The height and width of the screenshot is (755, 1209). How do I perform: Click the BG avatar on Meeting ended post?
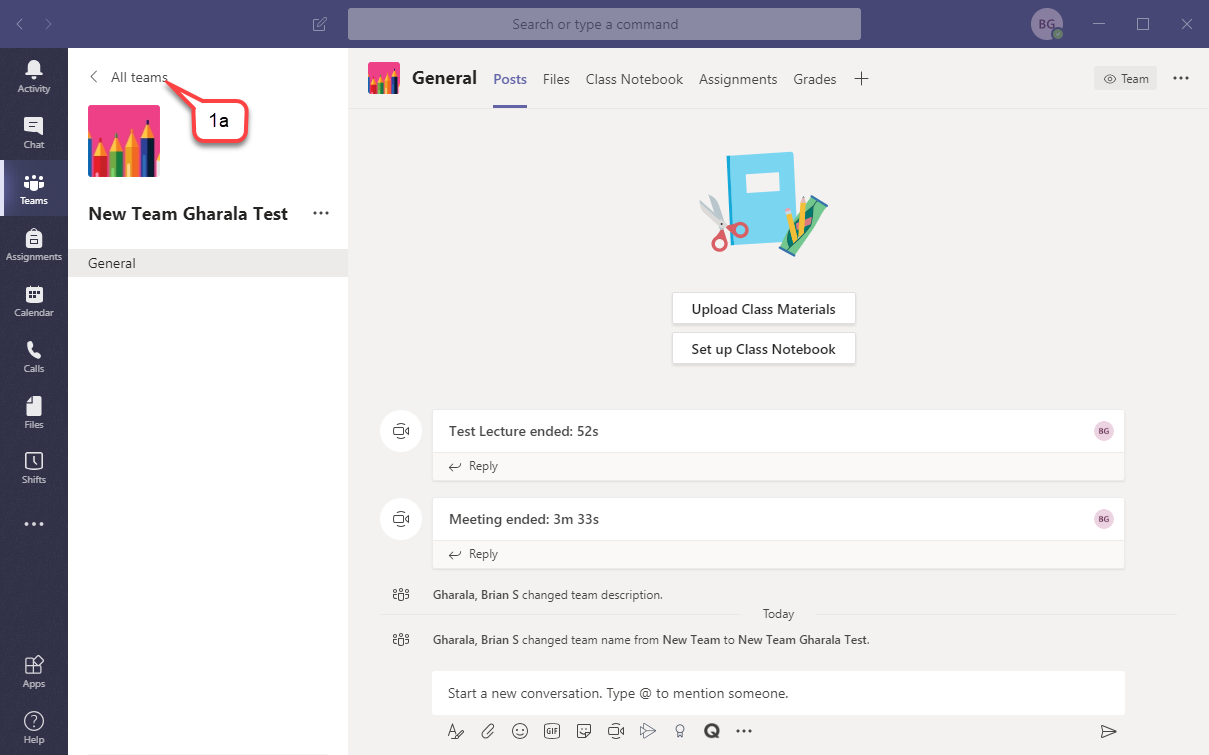[1104, 519]
